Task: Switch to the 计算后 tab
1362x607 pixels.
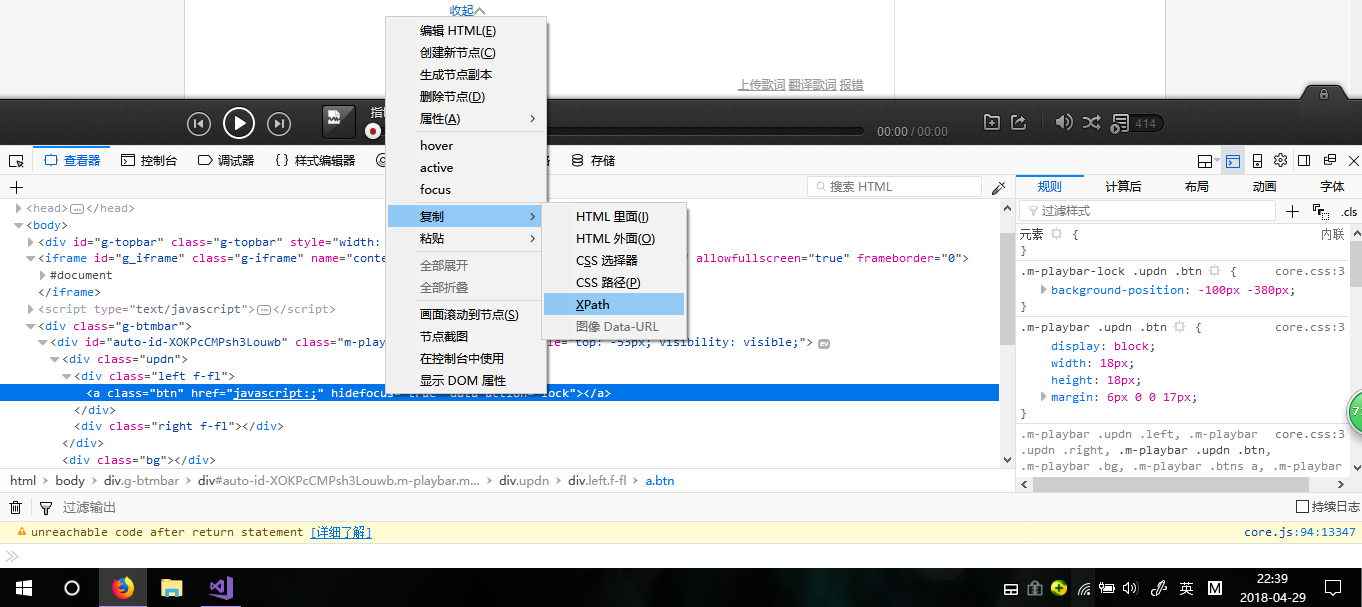Action: (1123, 186)
